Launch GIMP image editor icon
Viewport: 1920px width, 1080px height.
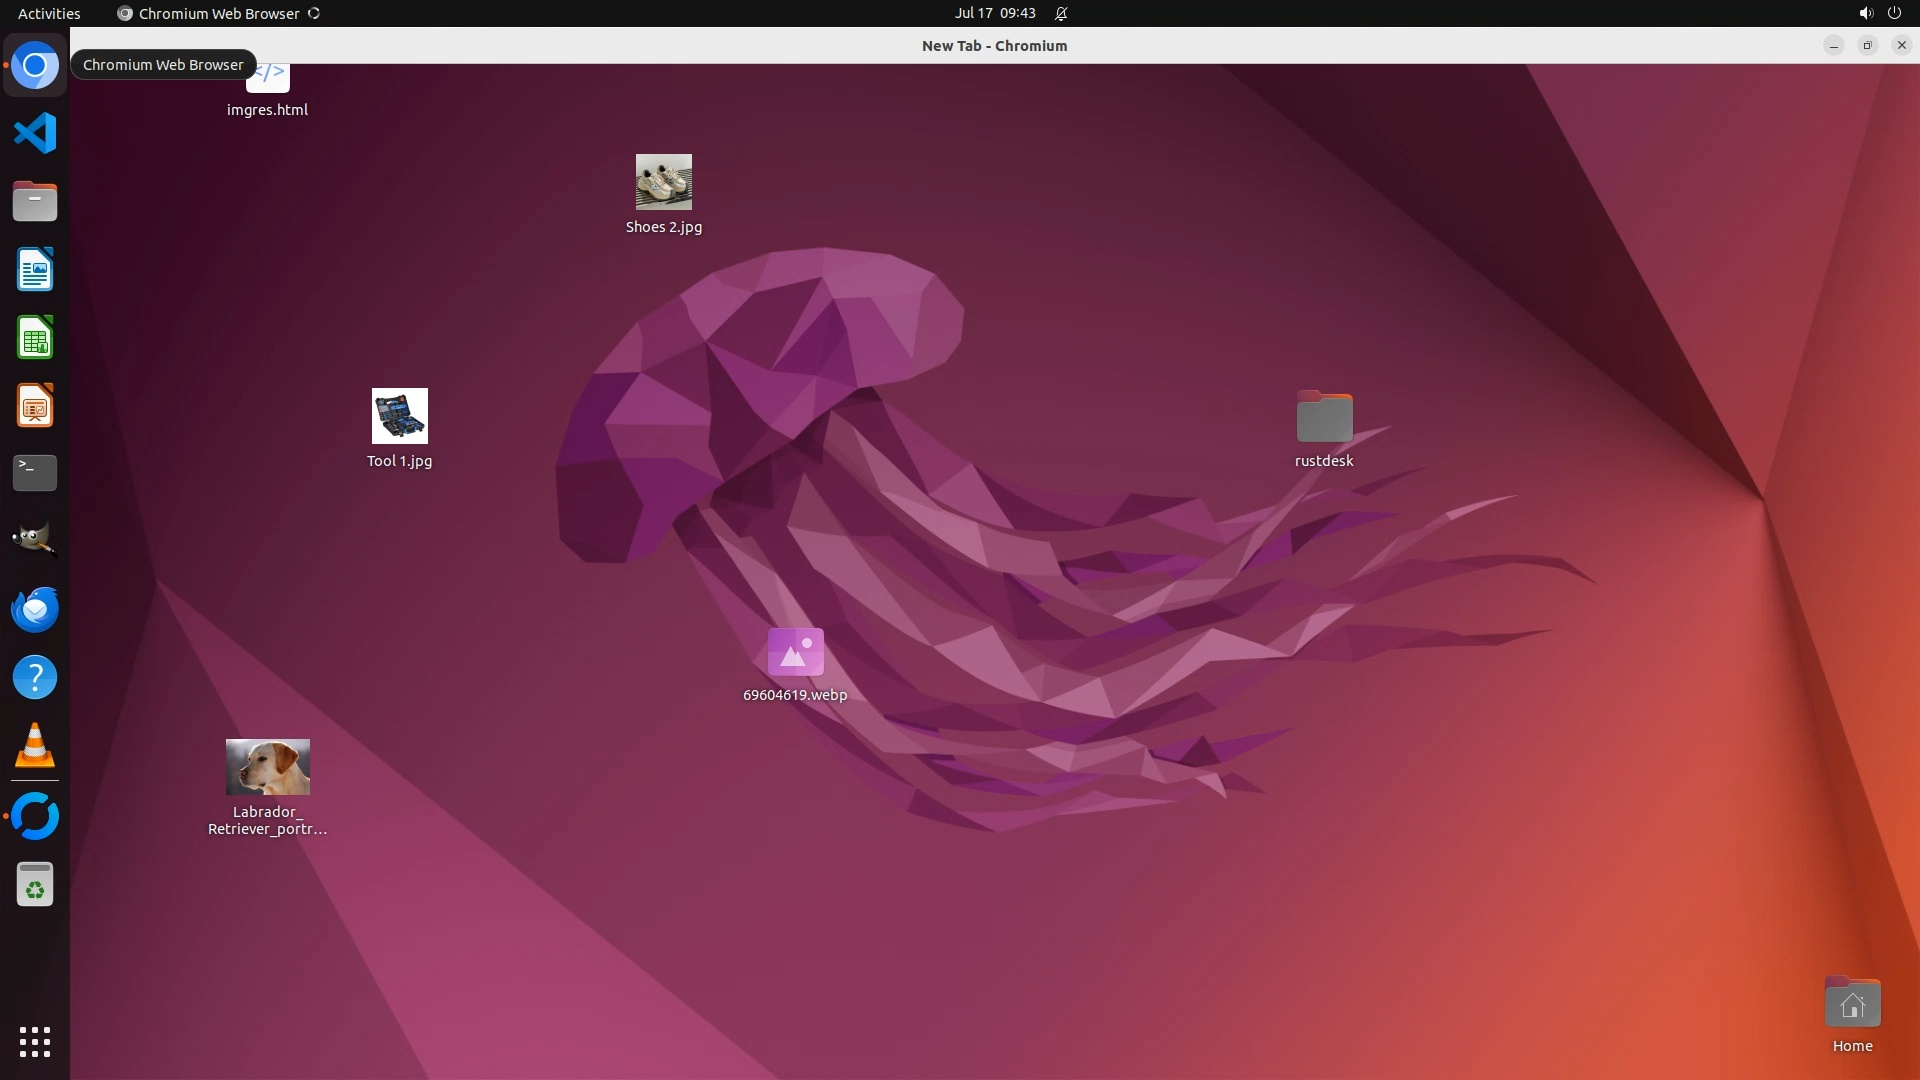coord(35,540)
